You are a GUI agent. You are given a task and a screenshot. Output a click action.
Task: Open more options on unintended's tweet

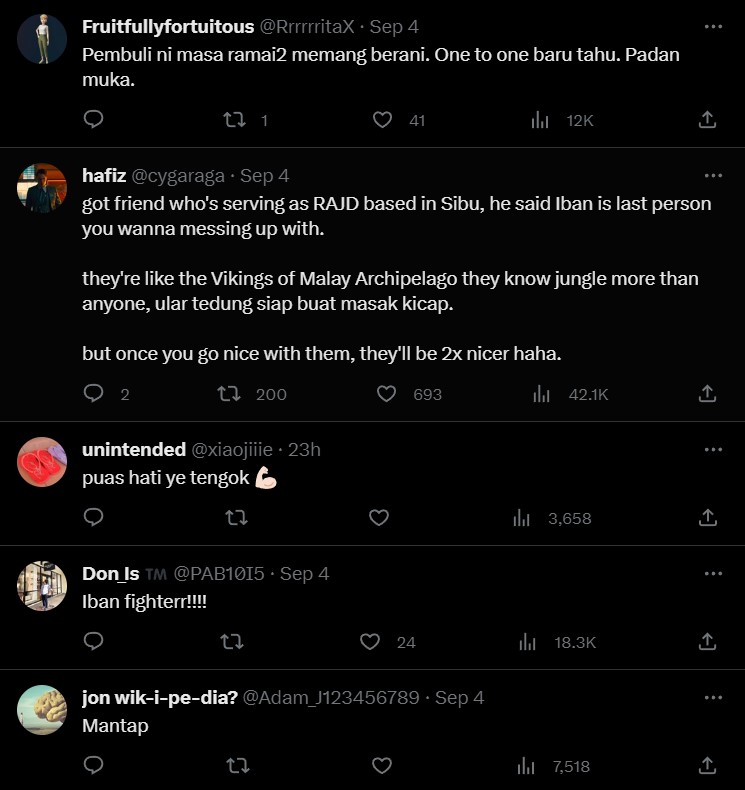713,449
